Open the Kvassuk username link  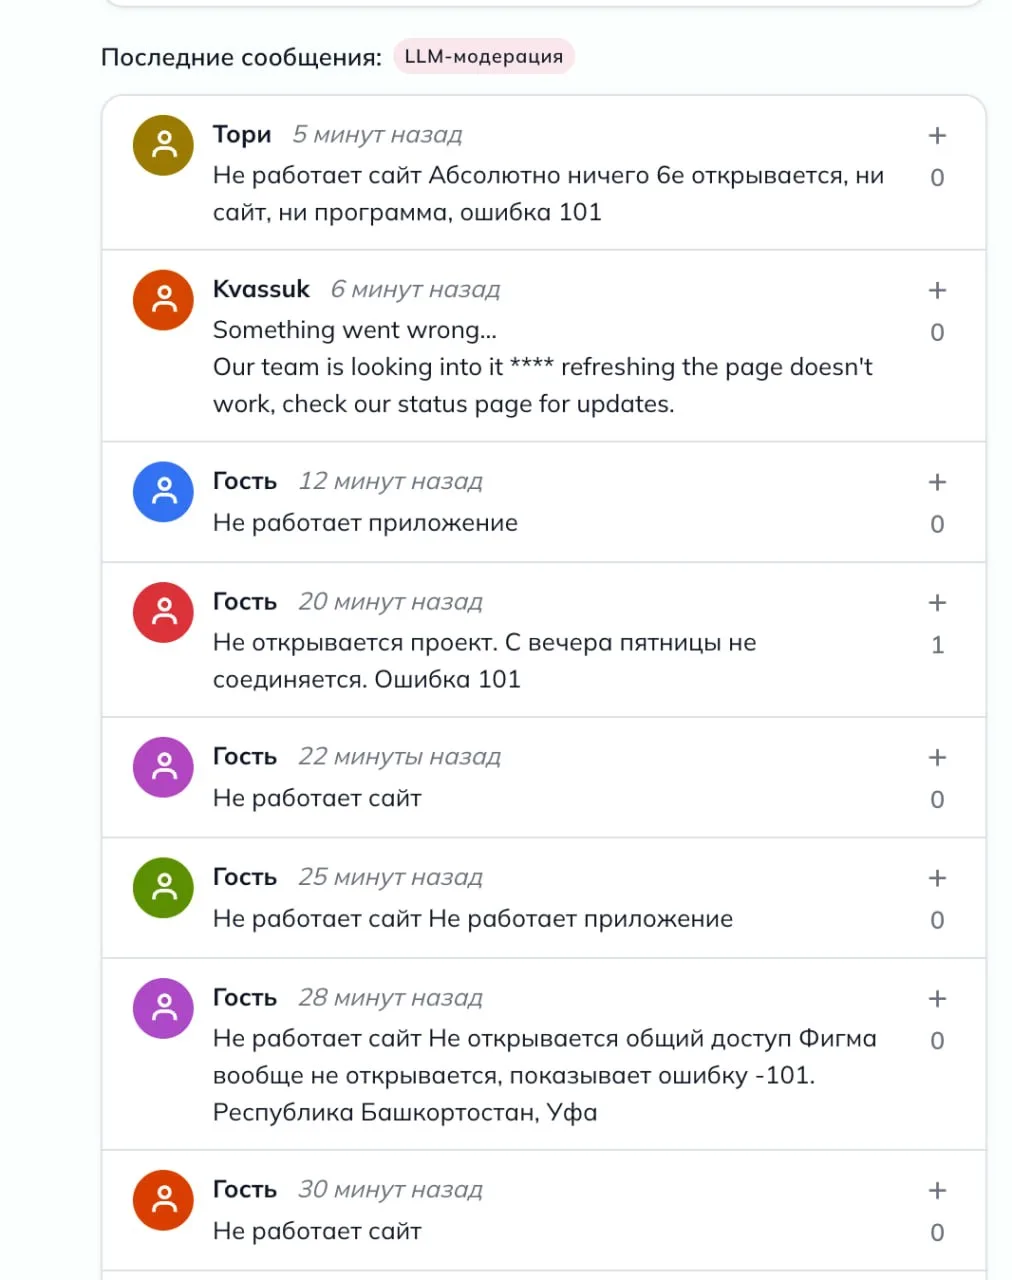pyautogui.click(x=261, y=289)
